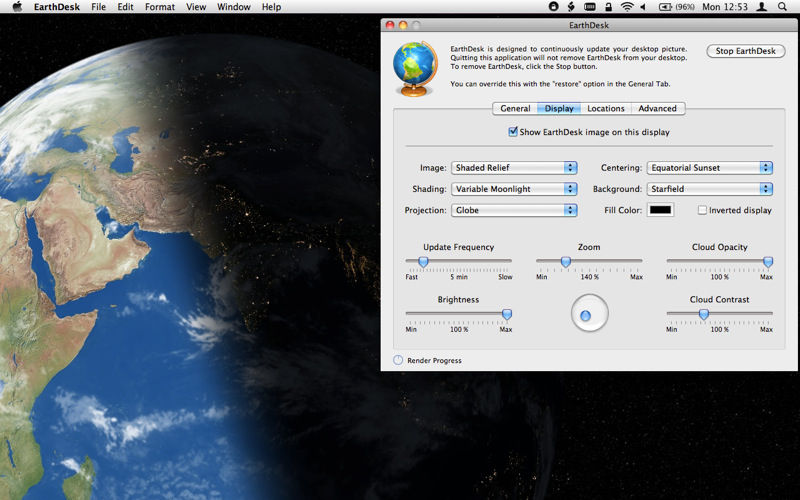Open the View menu
800x500 pixels.
196,7
